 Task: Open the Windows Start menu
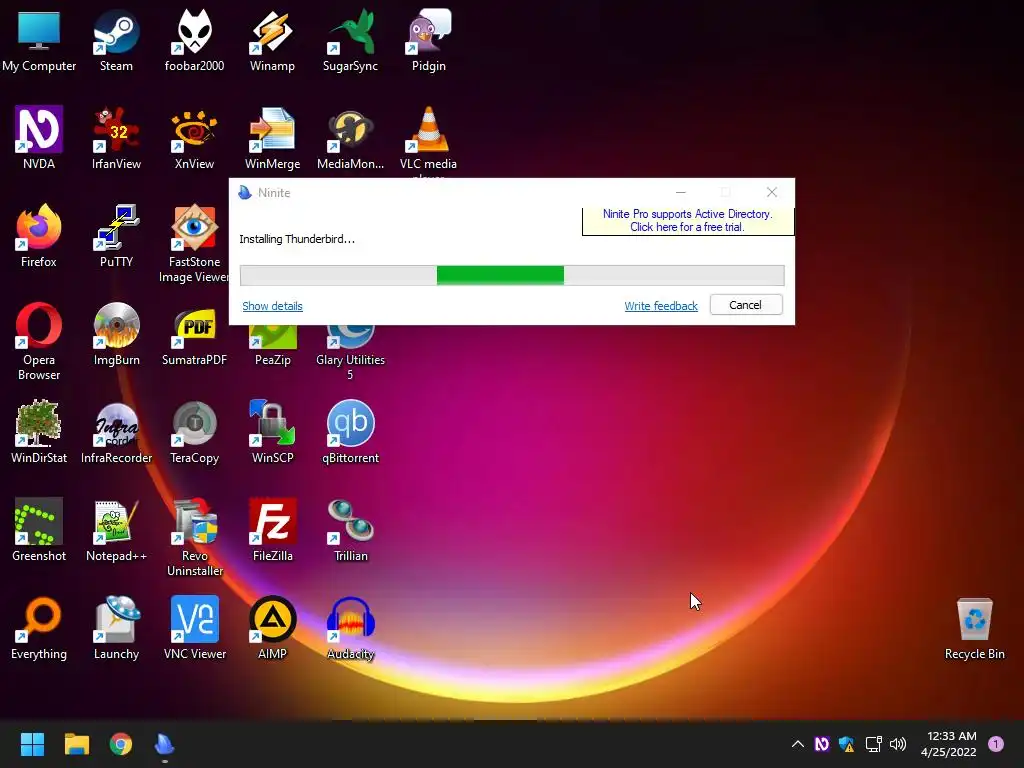pyautogui.click(x=32, y=744)
